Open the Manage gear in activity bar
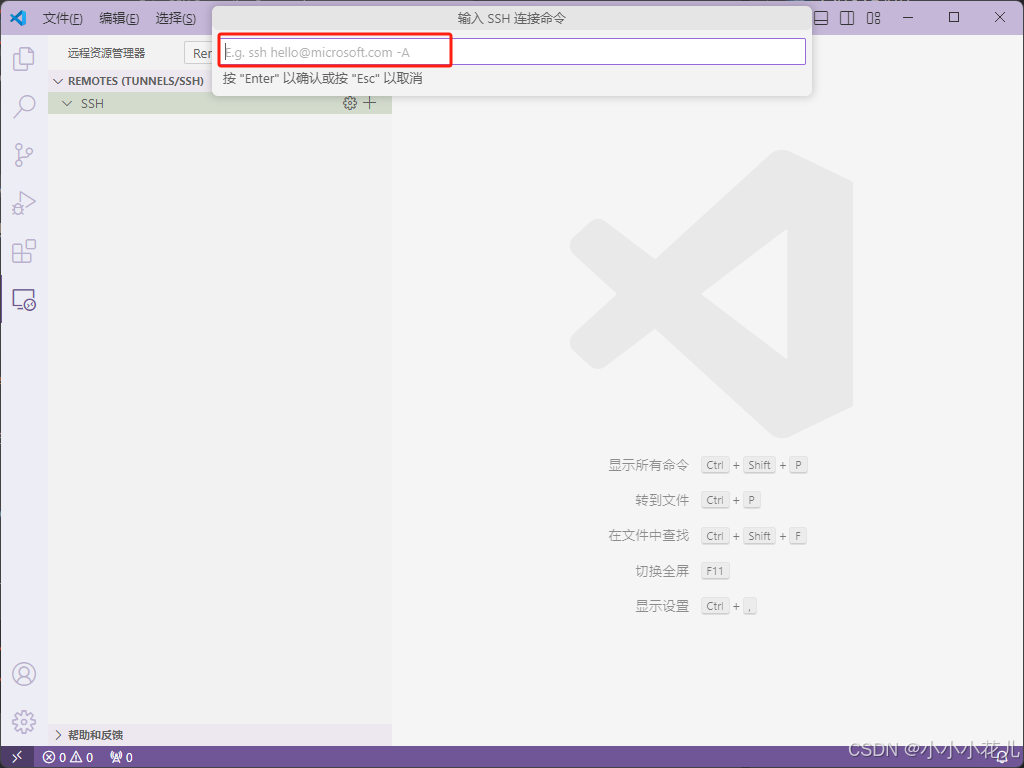This screenshot has width=1024, height=768. point(24,722)
